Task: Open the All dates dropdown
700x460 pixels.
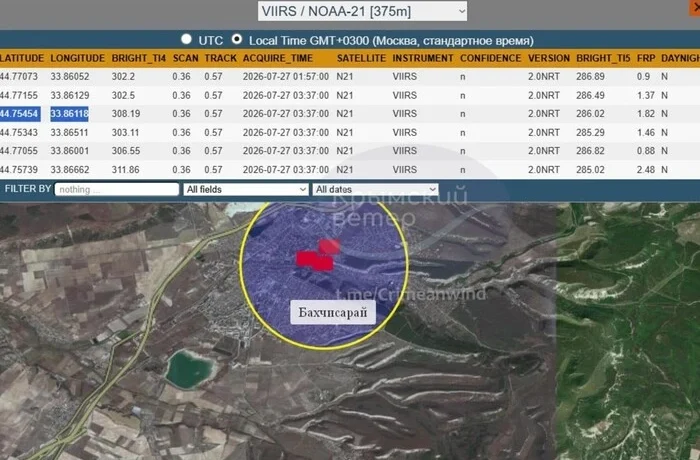Action: 375,189
